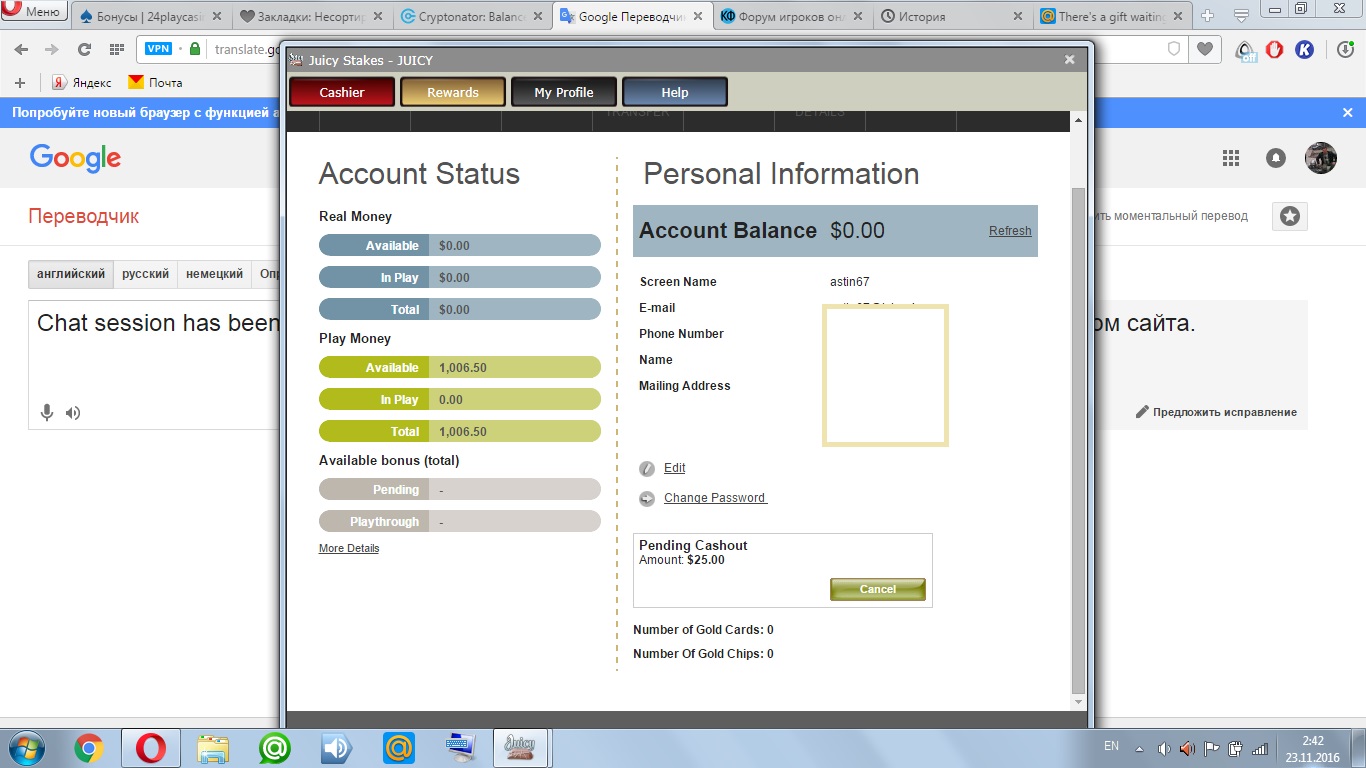Screen dimensions: 1366x768
Task: Click the Change Password link
Action: click(715, 498)
